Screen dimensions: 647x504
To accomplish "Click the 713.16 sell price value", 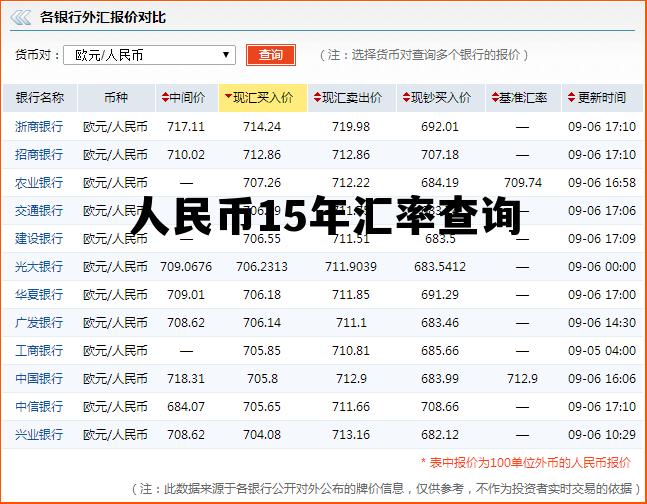I will pos(351,435).
